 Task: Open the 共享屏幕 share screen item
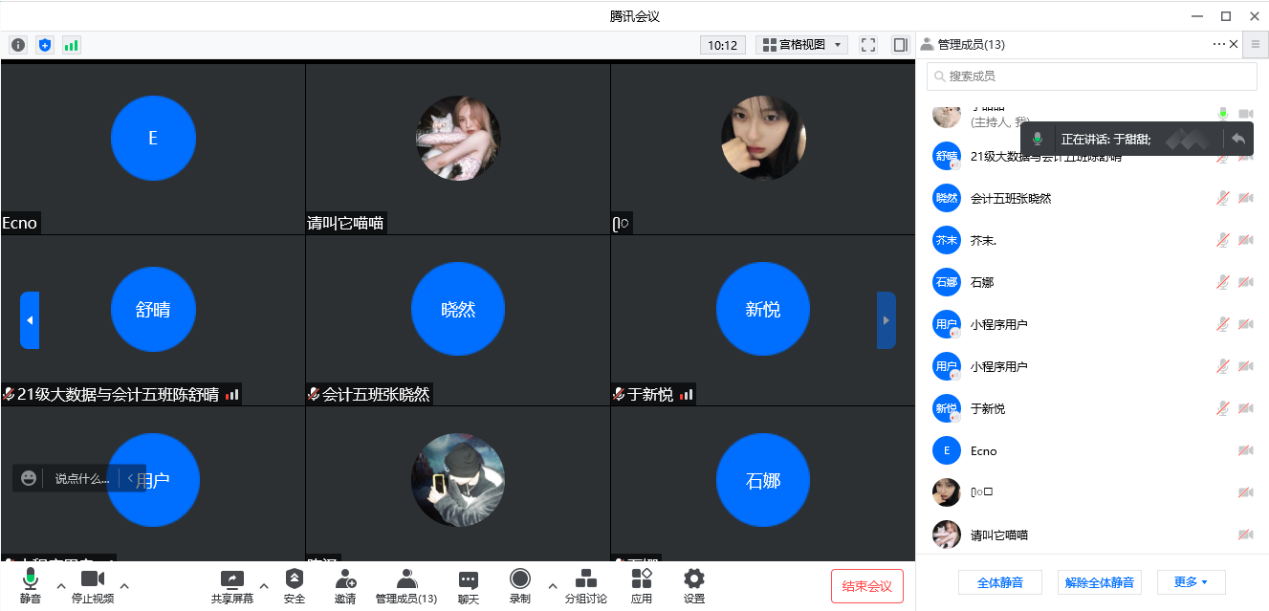pyautogui.click(x=232, y=584)
